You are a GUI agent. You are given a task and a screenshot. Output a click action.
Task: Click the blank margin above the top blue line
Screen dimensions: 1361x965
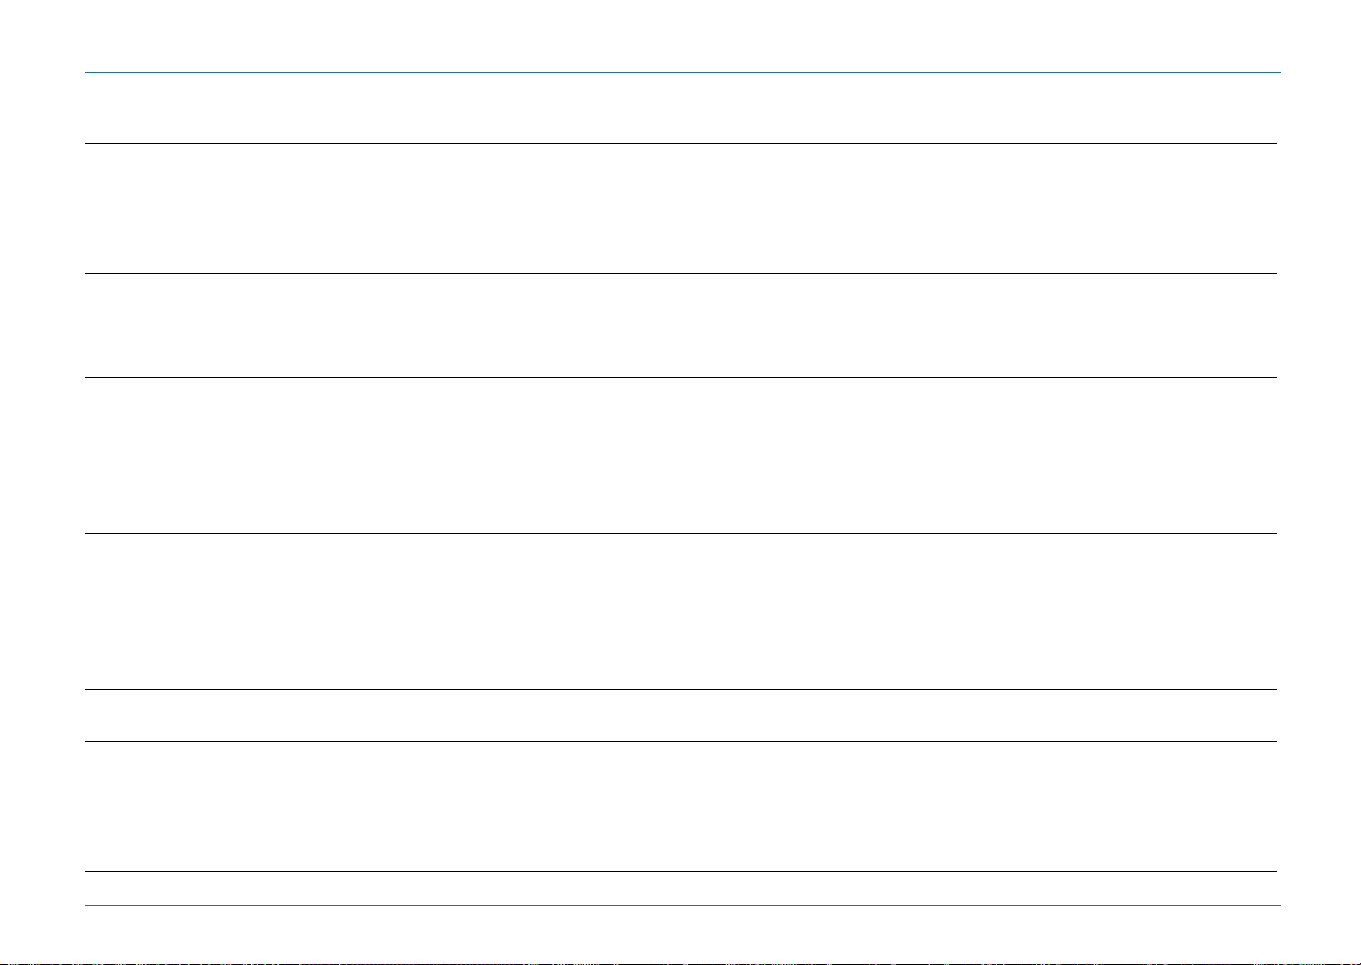tap(680, 35)
